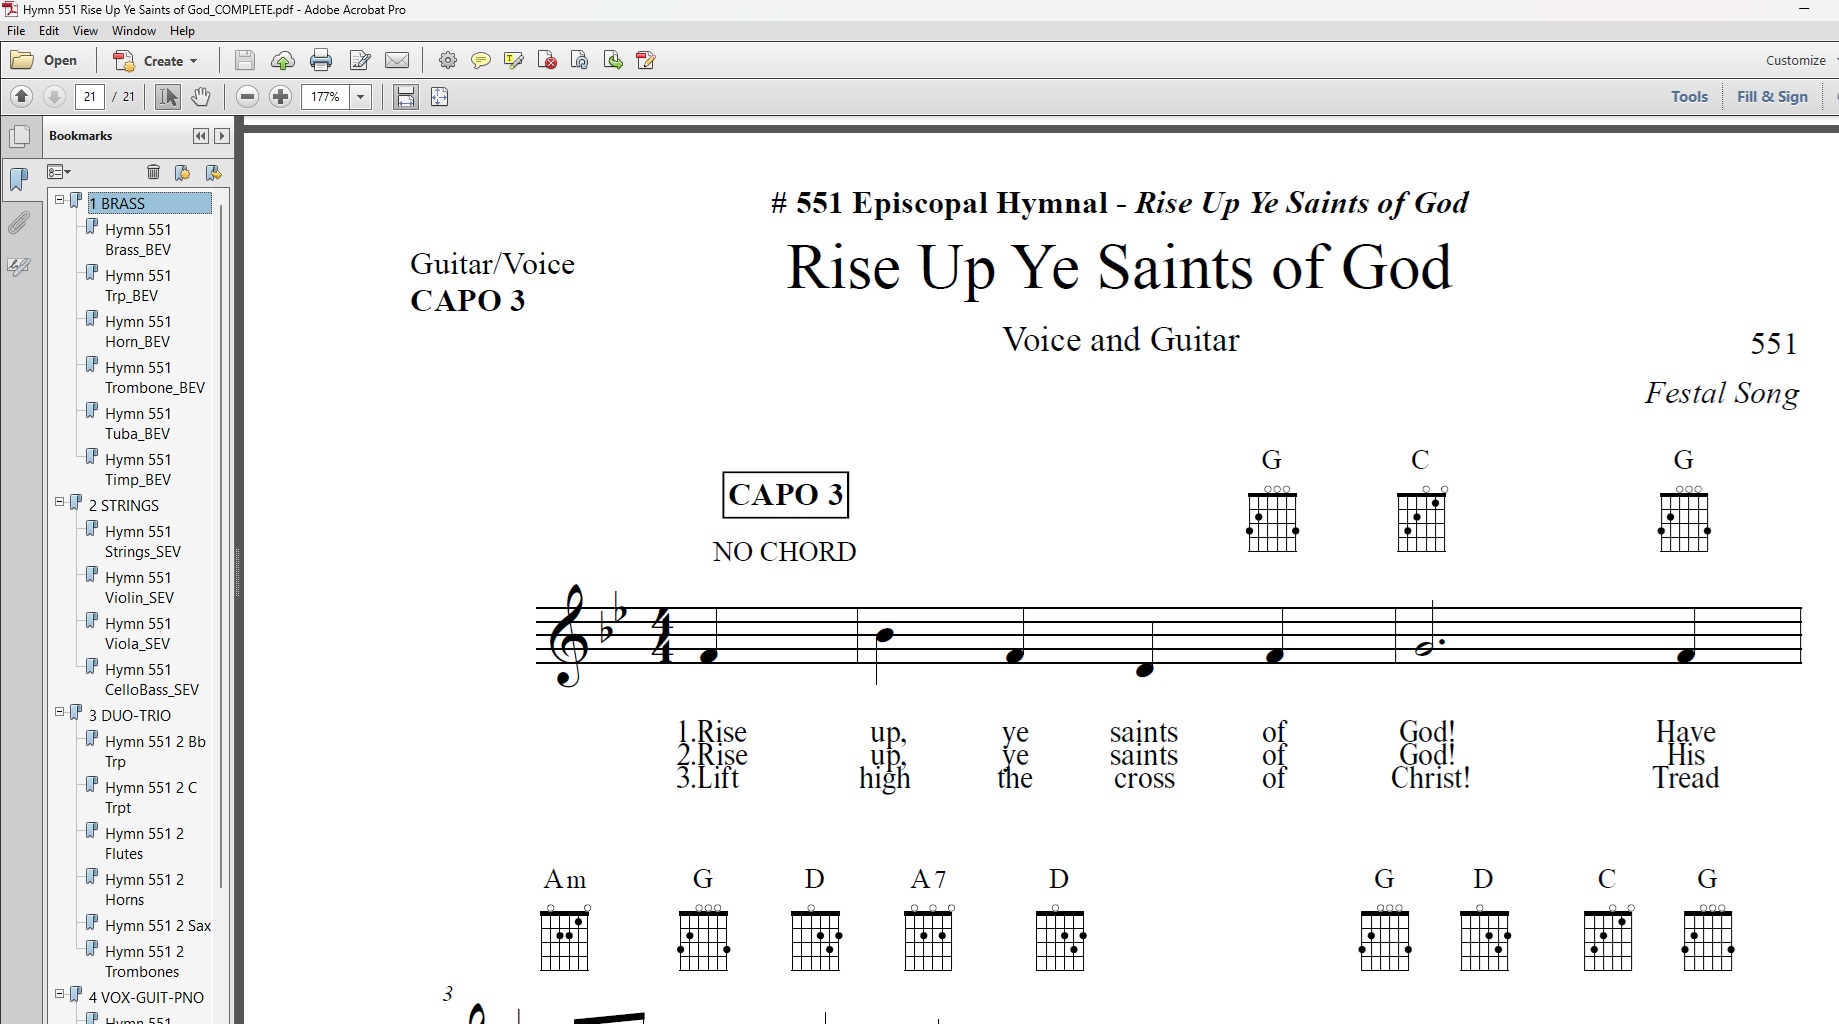Collapse the 1 BRASS bookmark group

pos(60,200)
